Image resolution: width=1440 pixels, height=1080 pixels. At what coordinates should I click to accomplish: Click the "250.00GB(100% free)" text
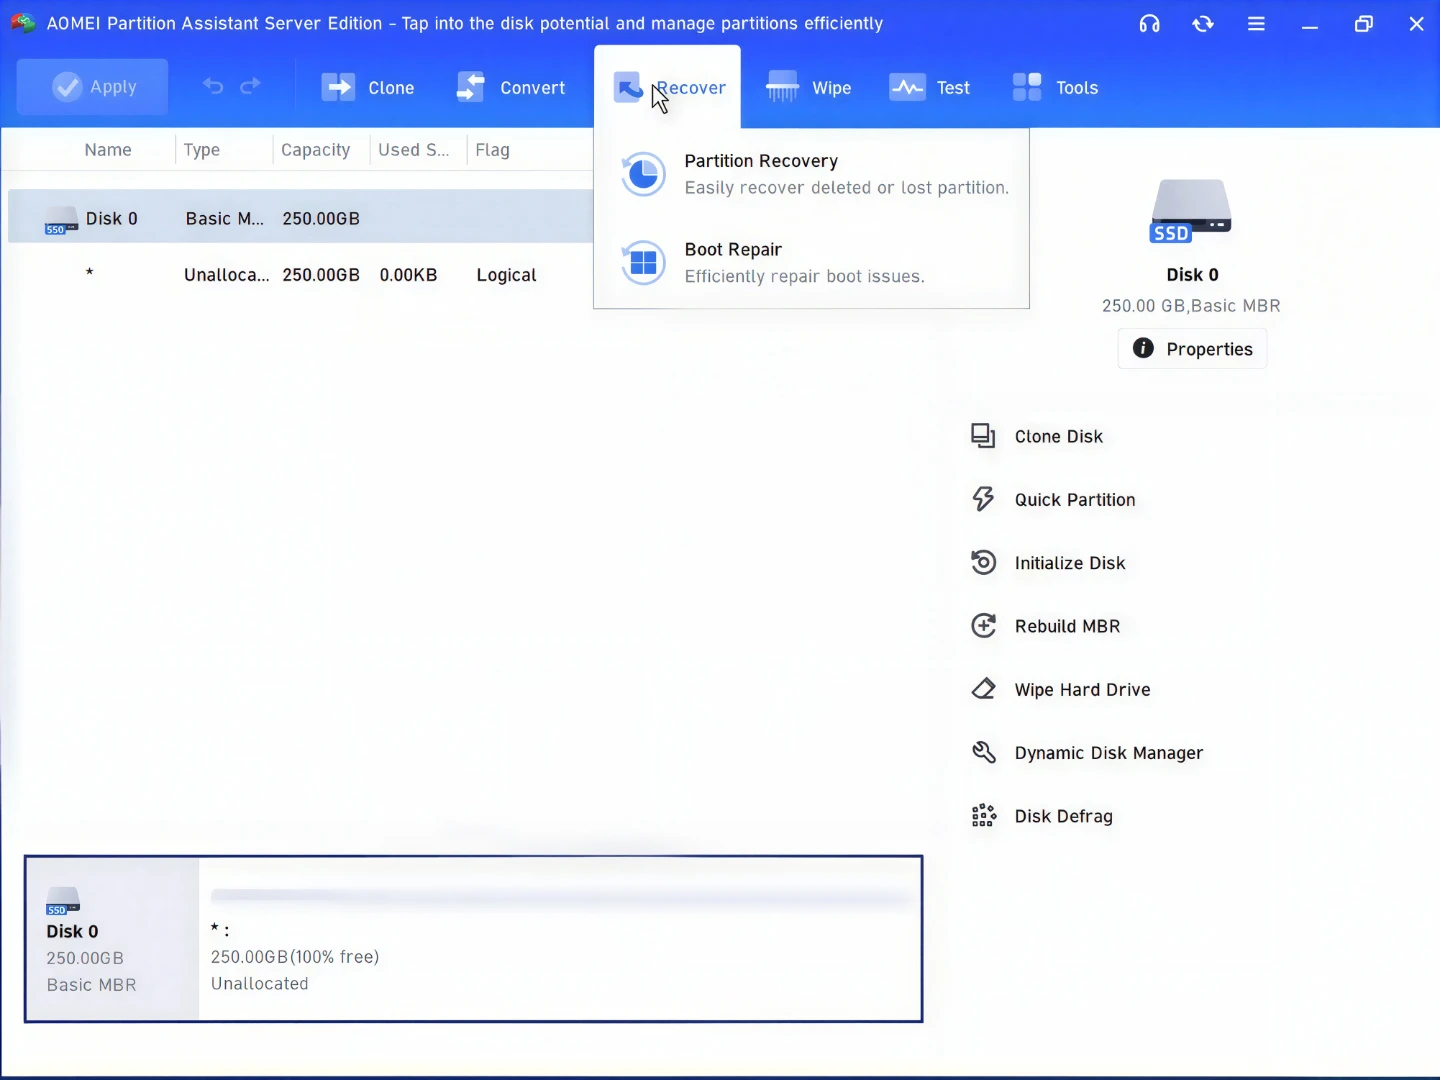(295, 957)
